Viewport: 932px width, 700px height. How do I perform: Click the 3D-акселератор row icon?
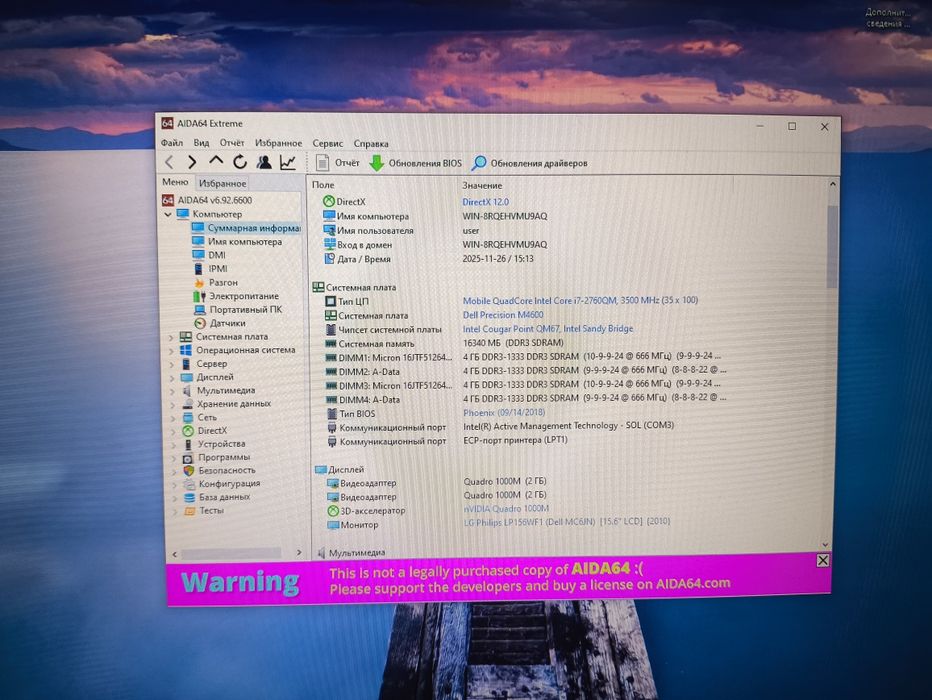pyautogui.click(x=333, y=511)
